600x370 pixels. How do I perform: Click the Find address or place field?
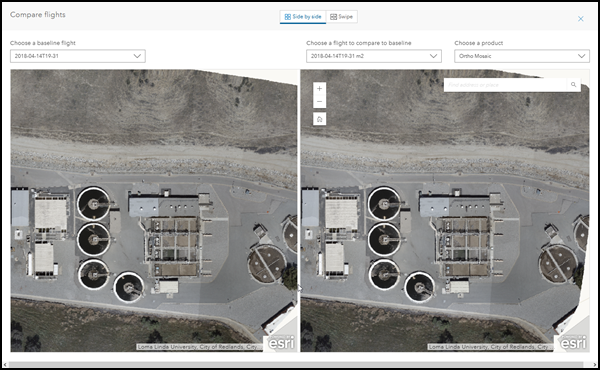click(x=505, y=85)
